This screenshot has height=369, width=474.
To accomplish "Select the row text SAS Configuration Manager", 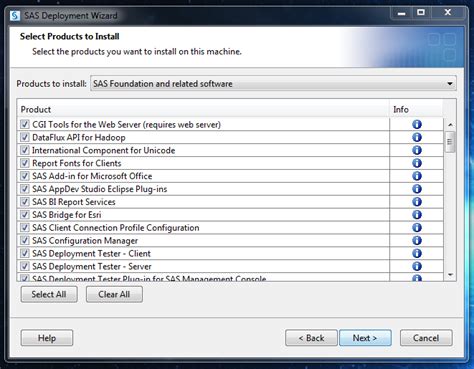I will [85, 240].
